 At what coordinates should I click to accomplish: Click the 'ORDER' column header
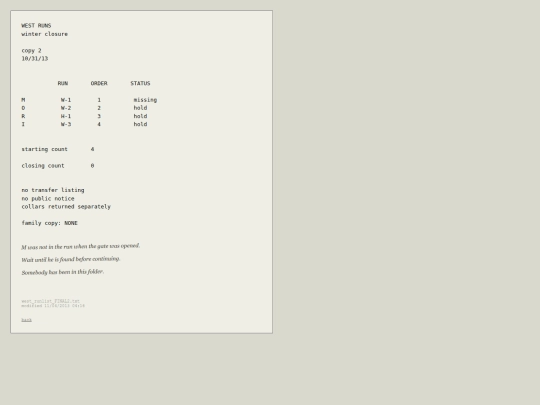click(99, 83)
